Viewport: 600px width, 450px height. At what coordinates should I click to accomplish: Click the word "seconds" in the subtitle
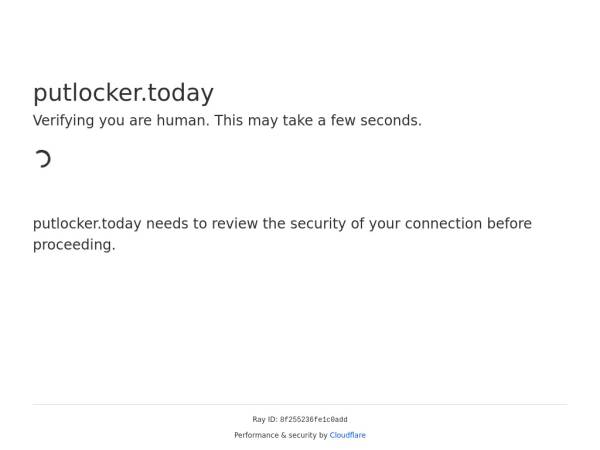point(388,121)
